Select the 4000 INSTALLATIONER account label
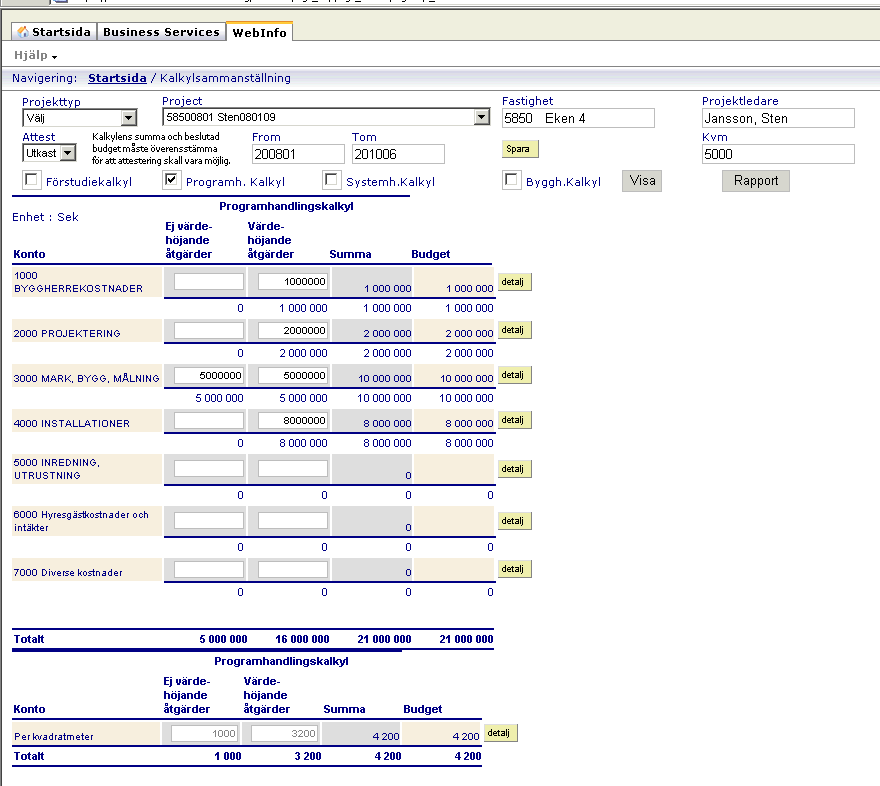 tap(71, 424)
